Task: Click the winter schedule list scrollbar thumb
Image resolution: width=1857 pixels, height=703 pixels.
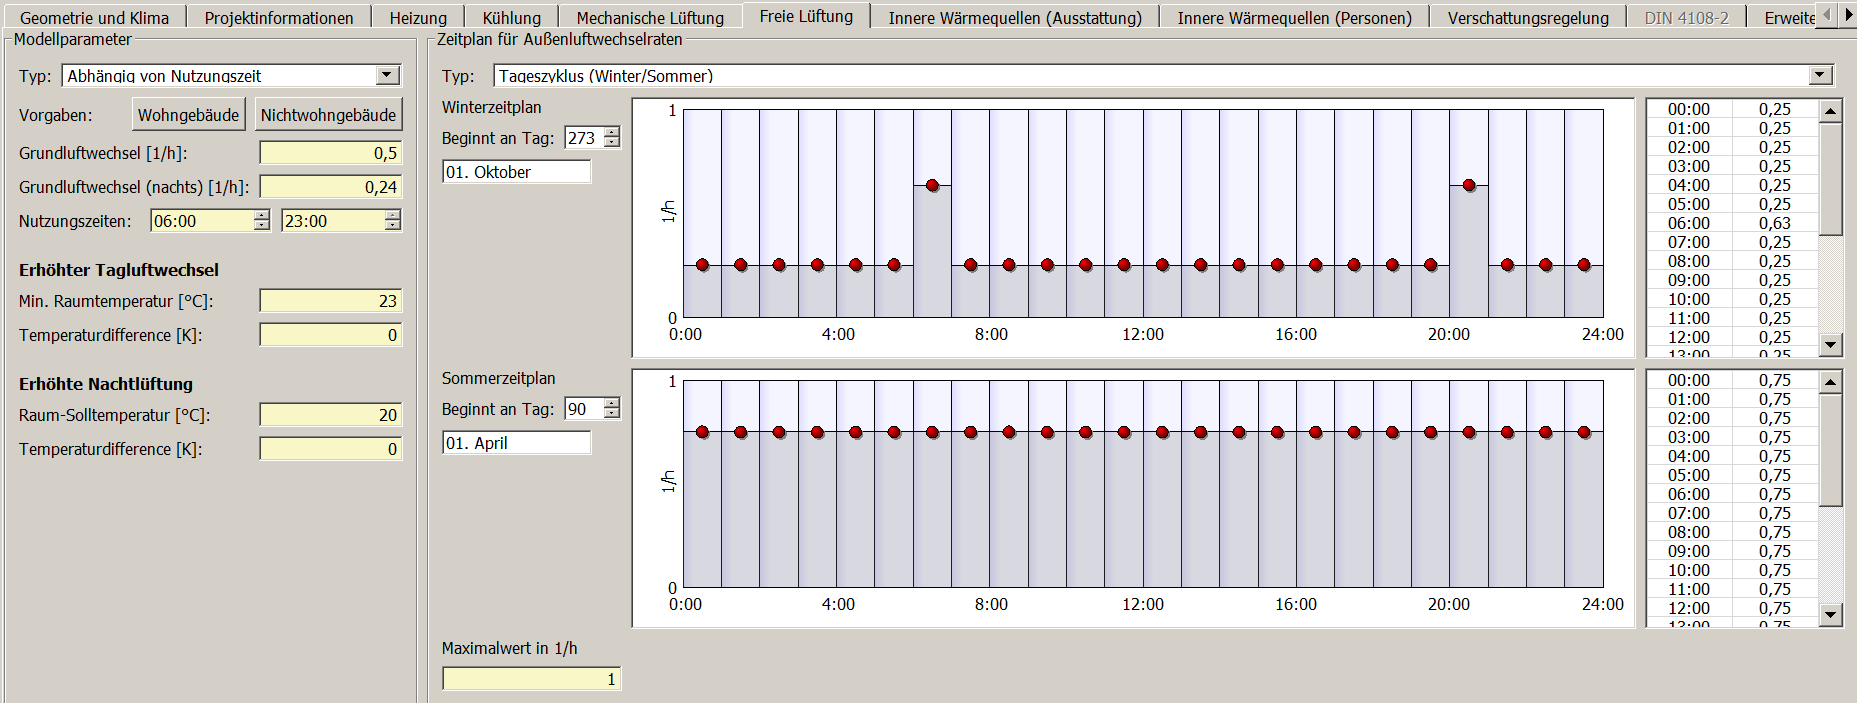Action: point(1830,179)
